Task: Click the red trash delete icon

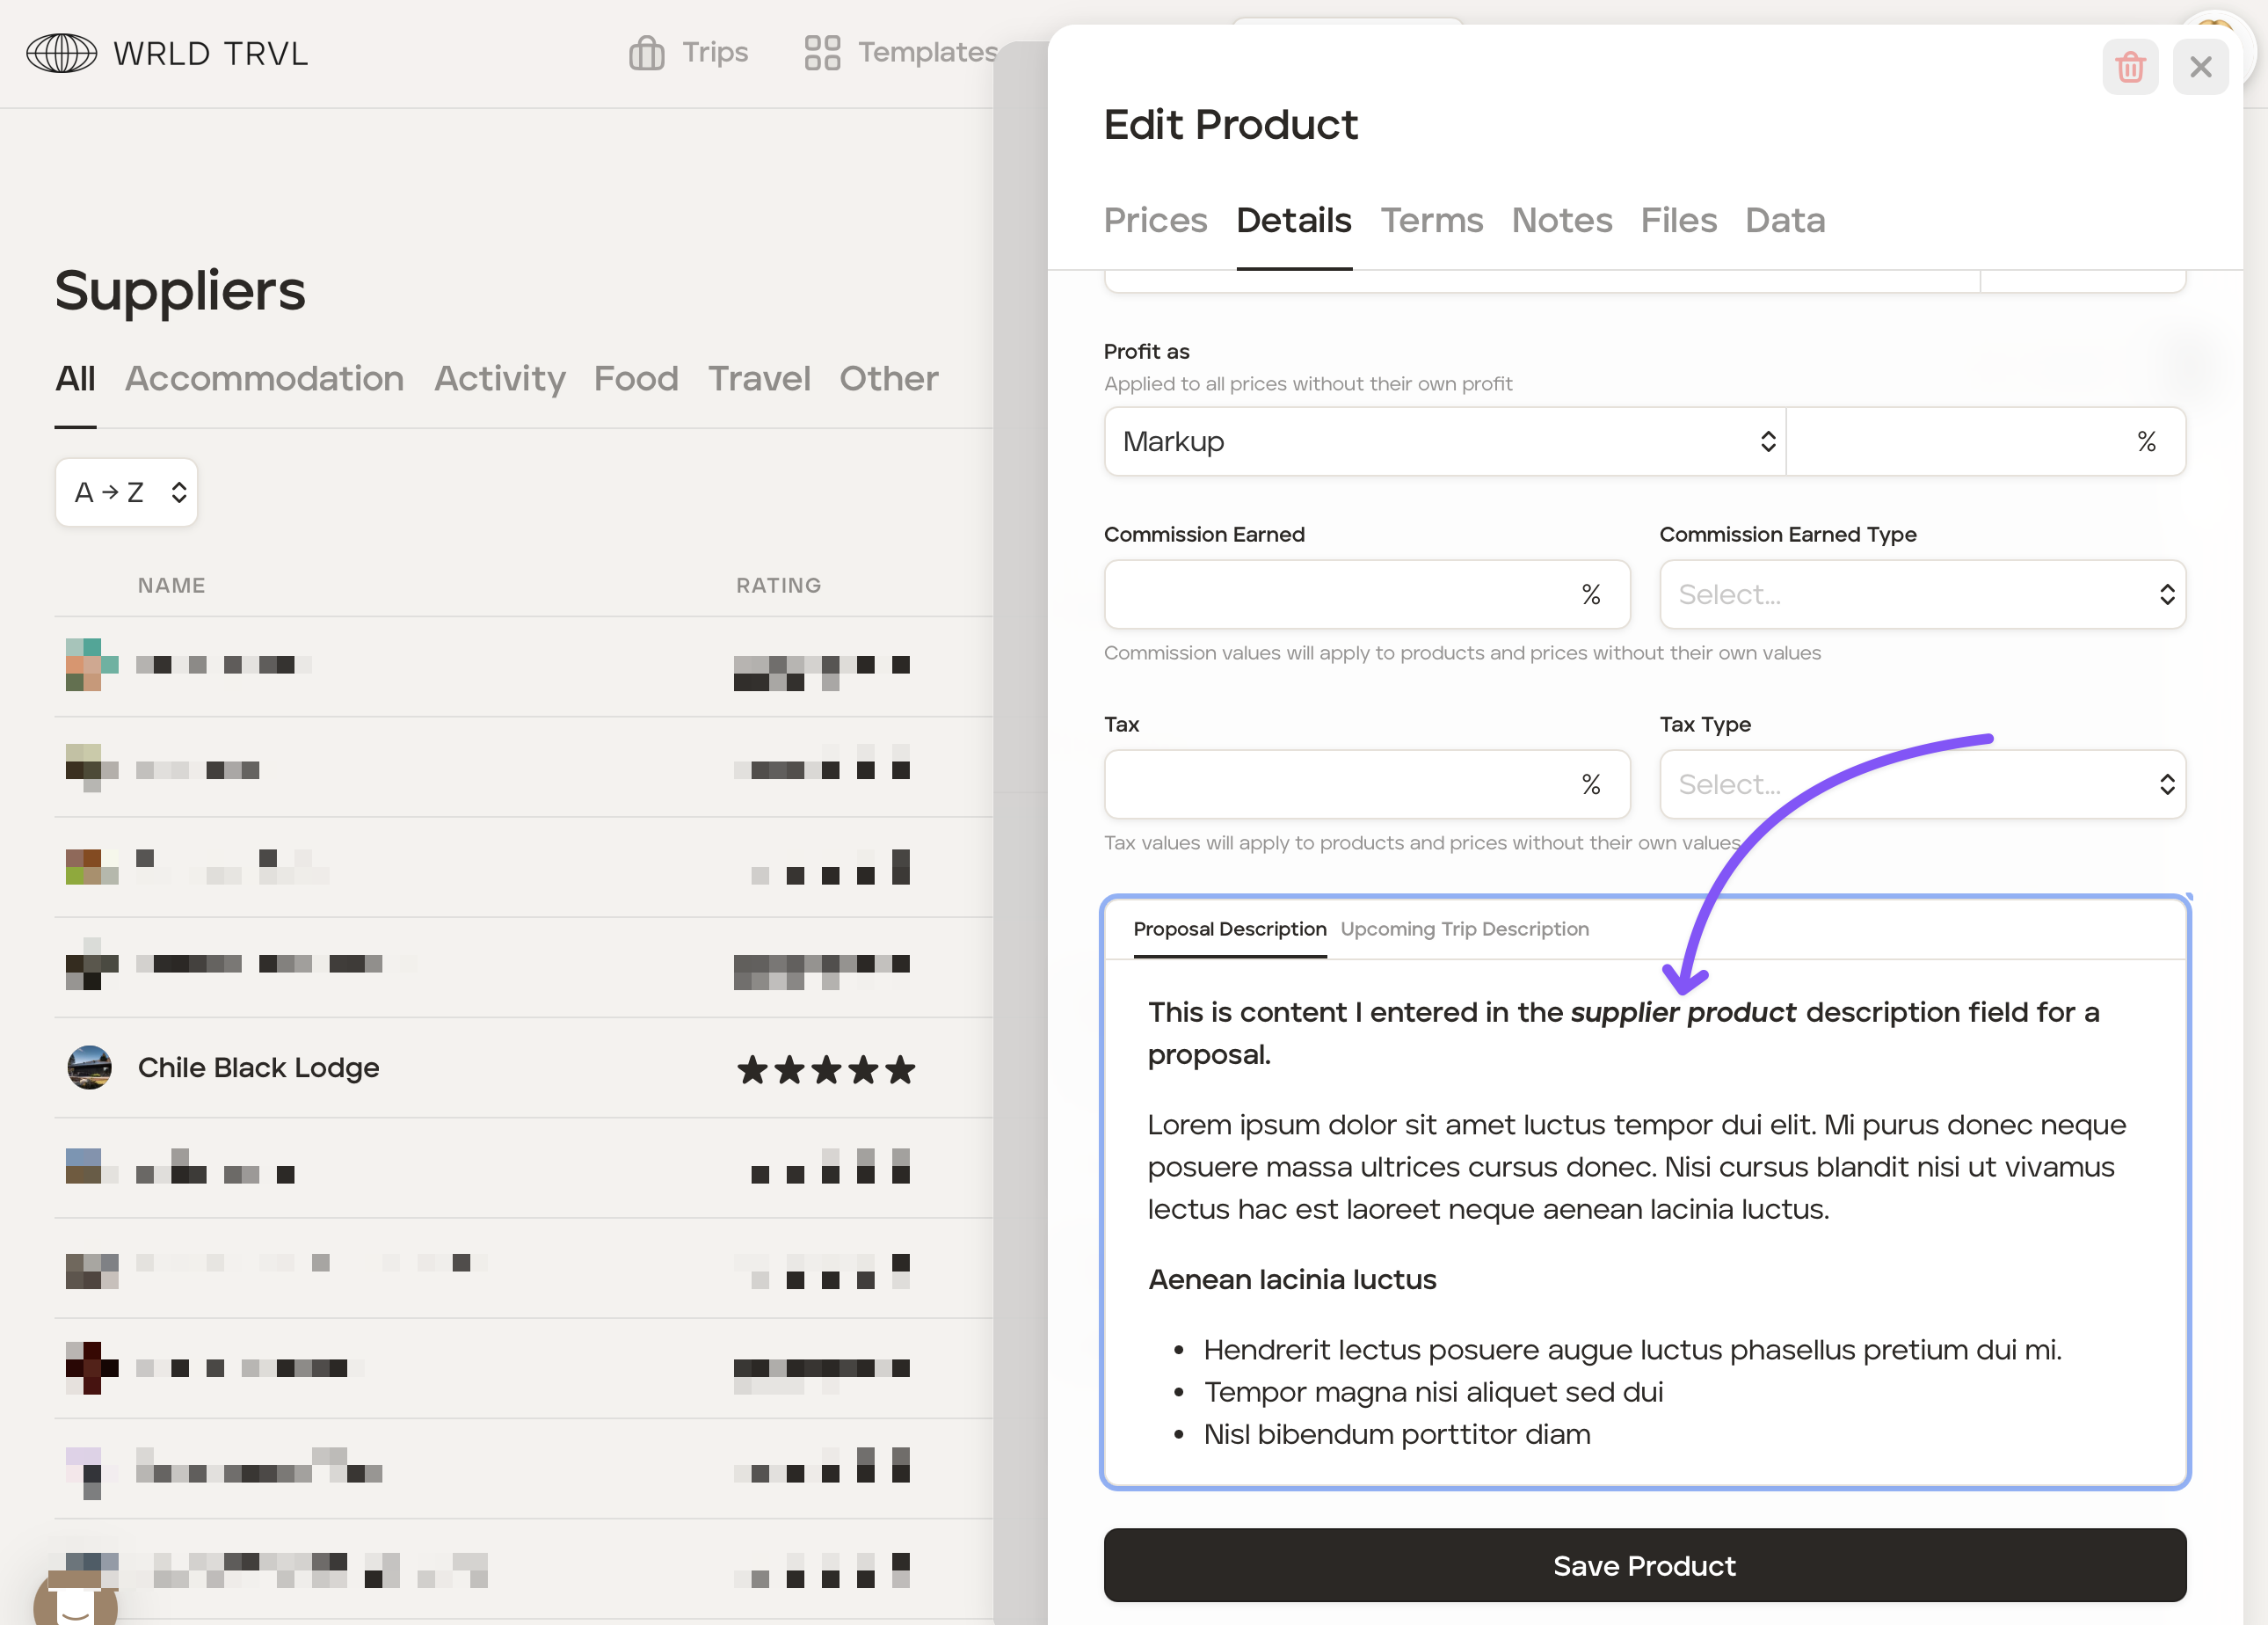Action: tap(2129, 67)
